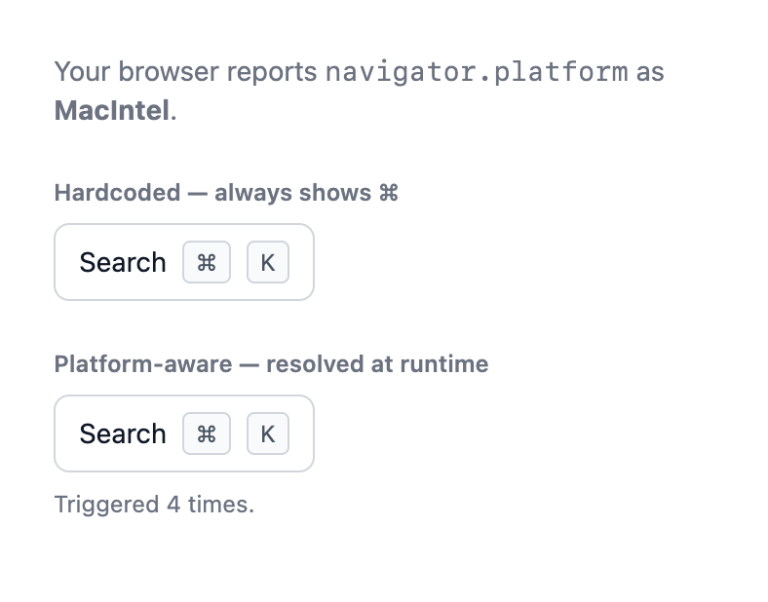768x602 pixels.
Task: Click the word 'Hardcoded' in the first heading
Action: [x=118, y=193]
